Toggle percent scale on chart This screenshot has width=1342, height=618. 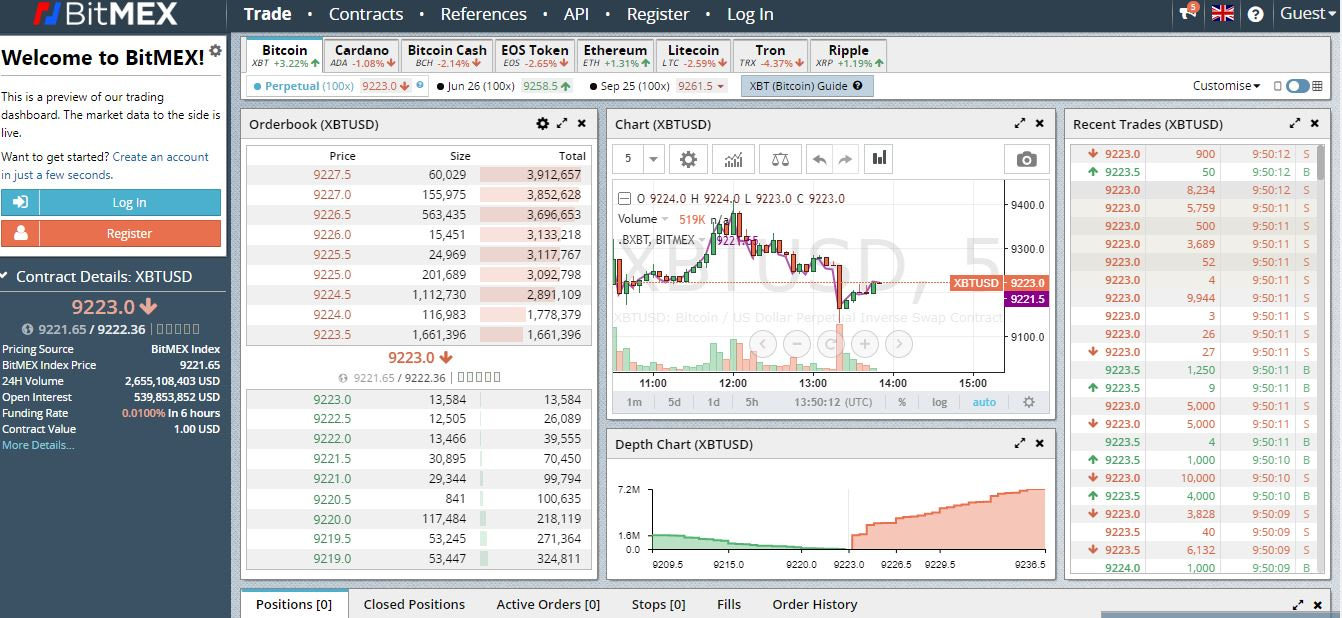coord(902,402)
